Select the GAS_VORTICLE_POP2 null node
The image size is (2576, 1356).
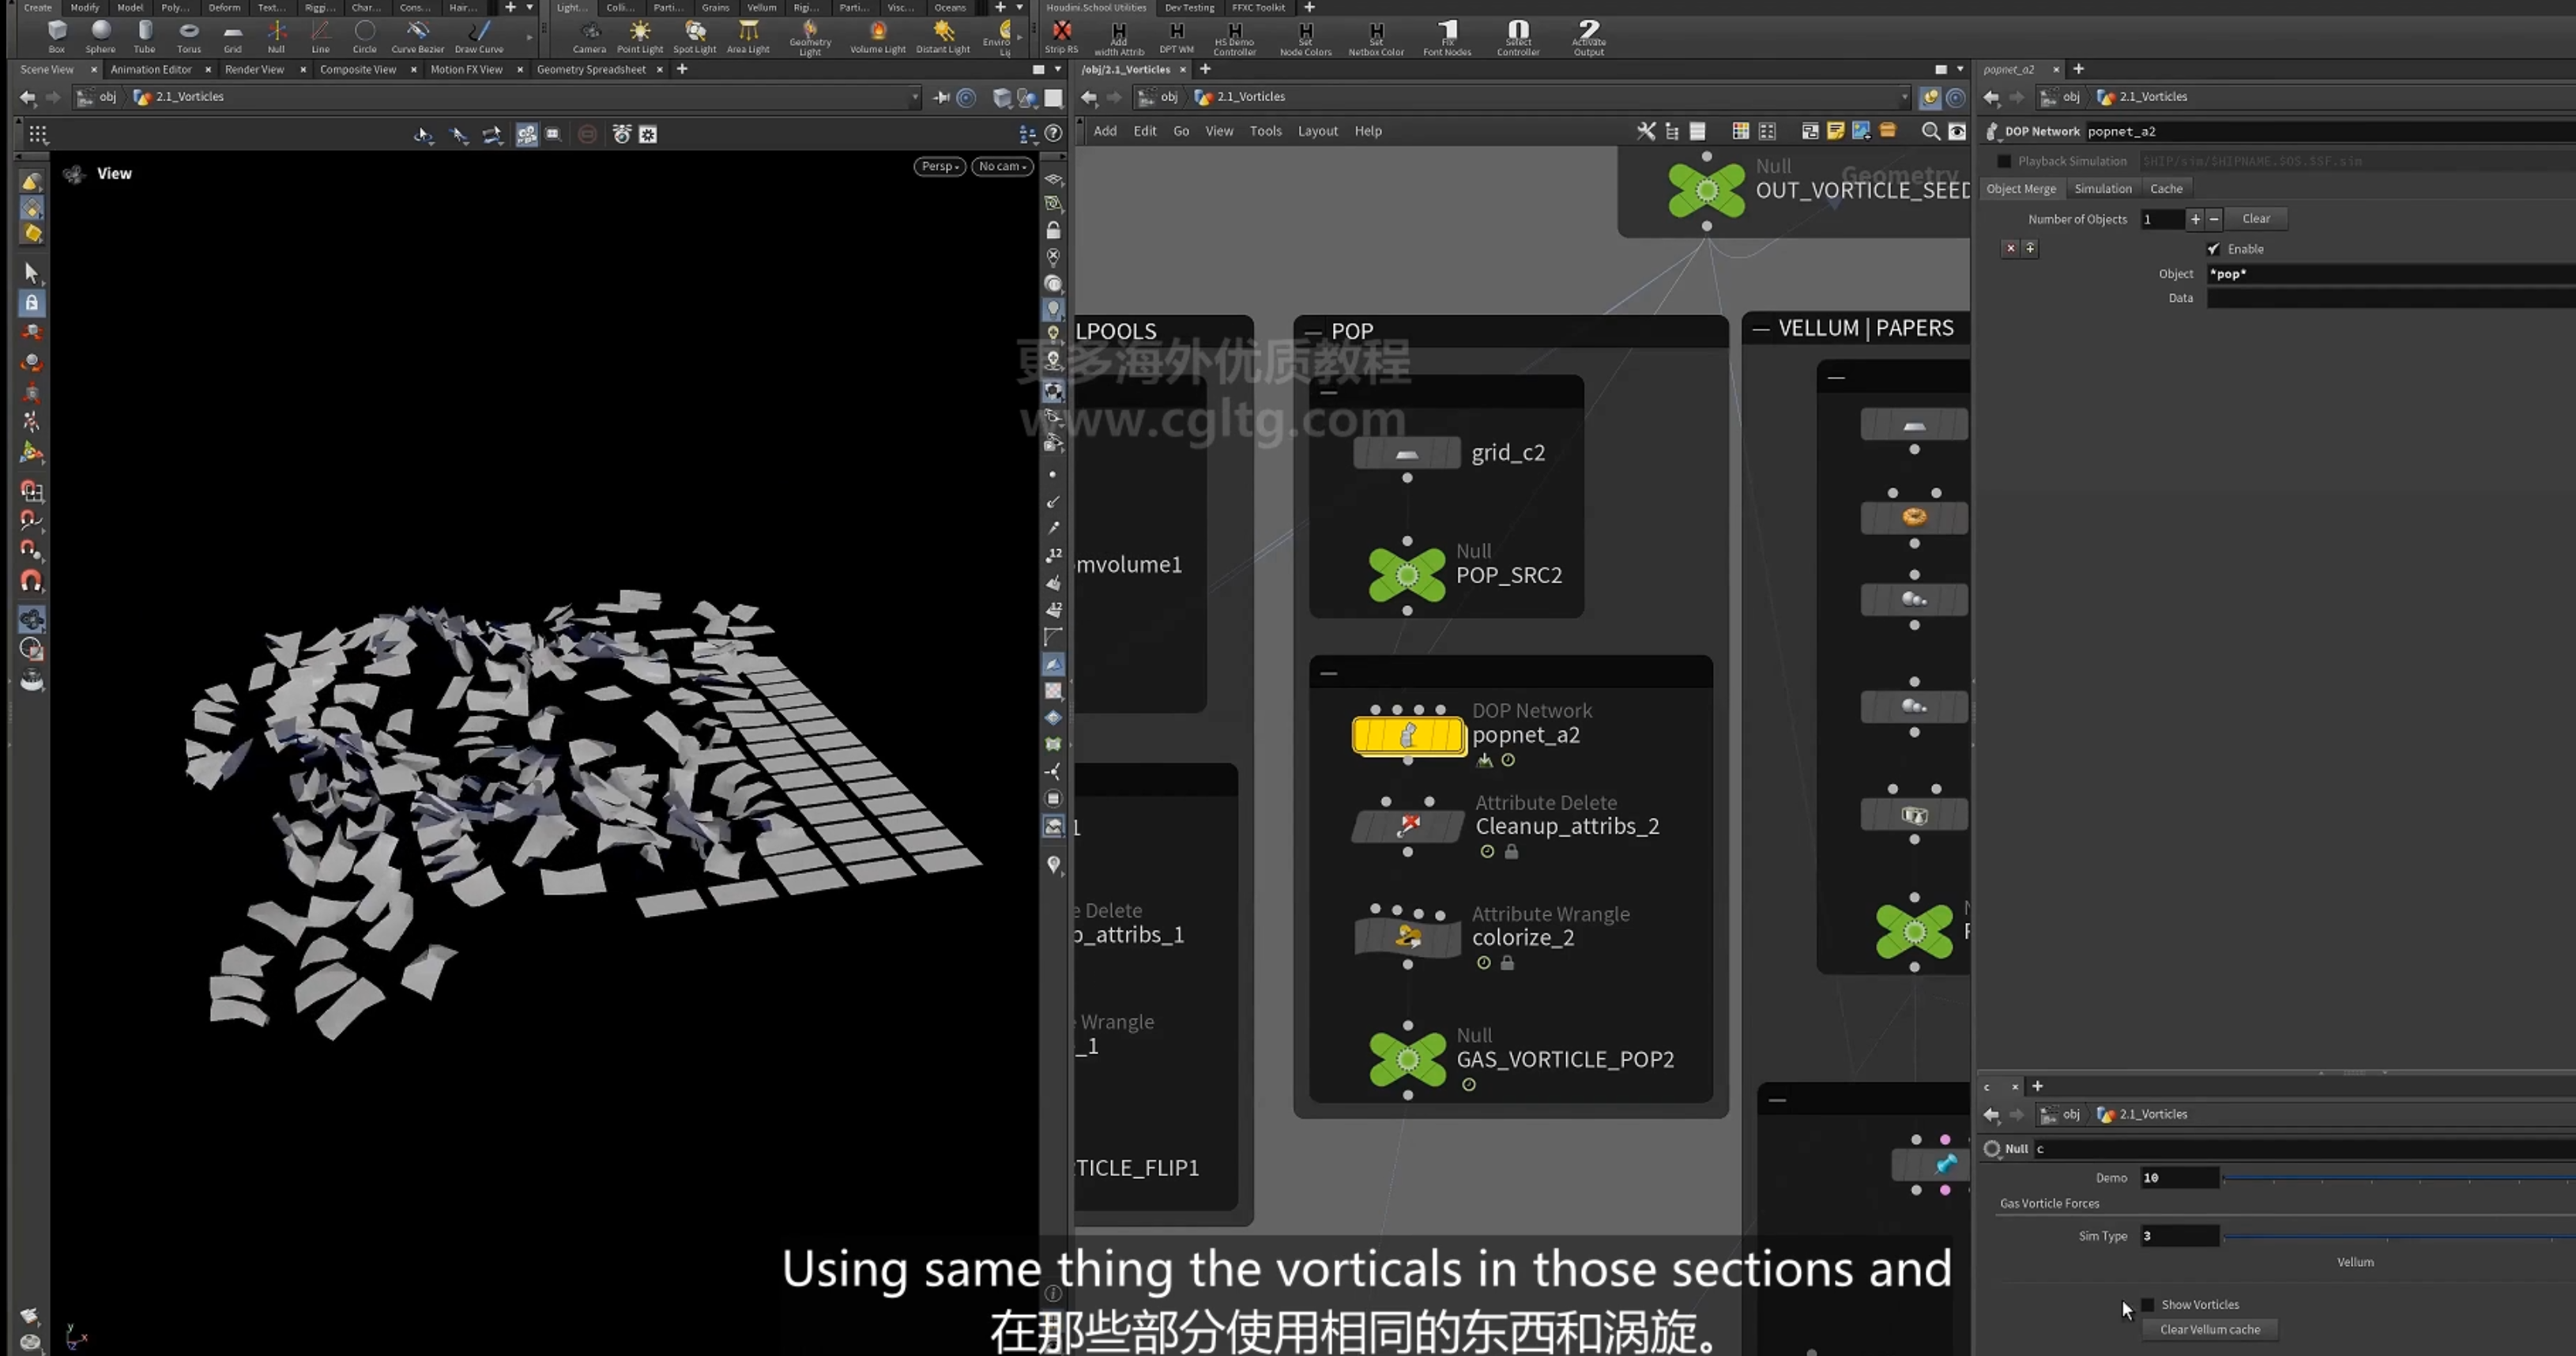[x=1408, y=1059]
